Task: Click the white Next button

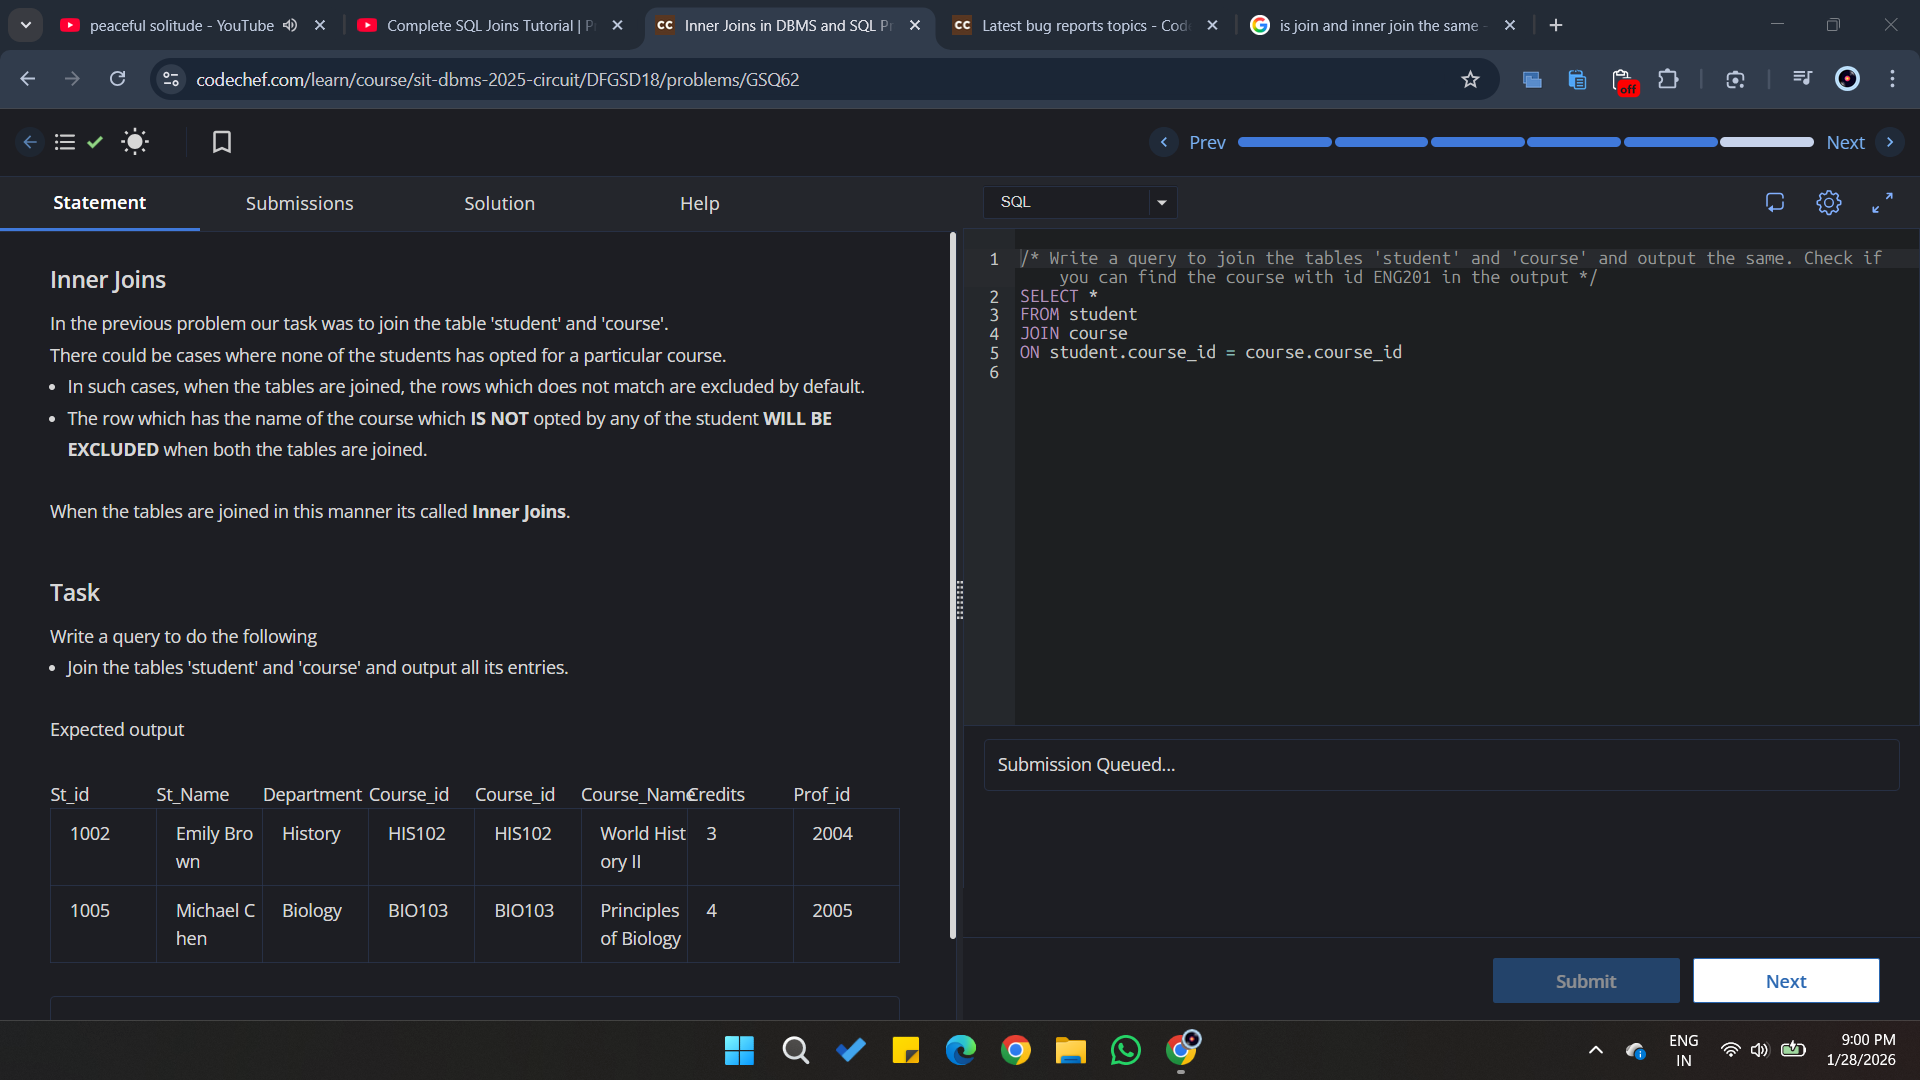Action: click(x=1785, y=981)
